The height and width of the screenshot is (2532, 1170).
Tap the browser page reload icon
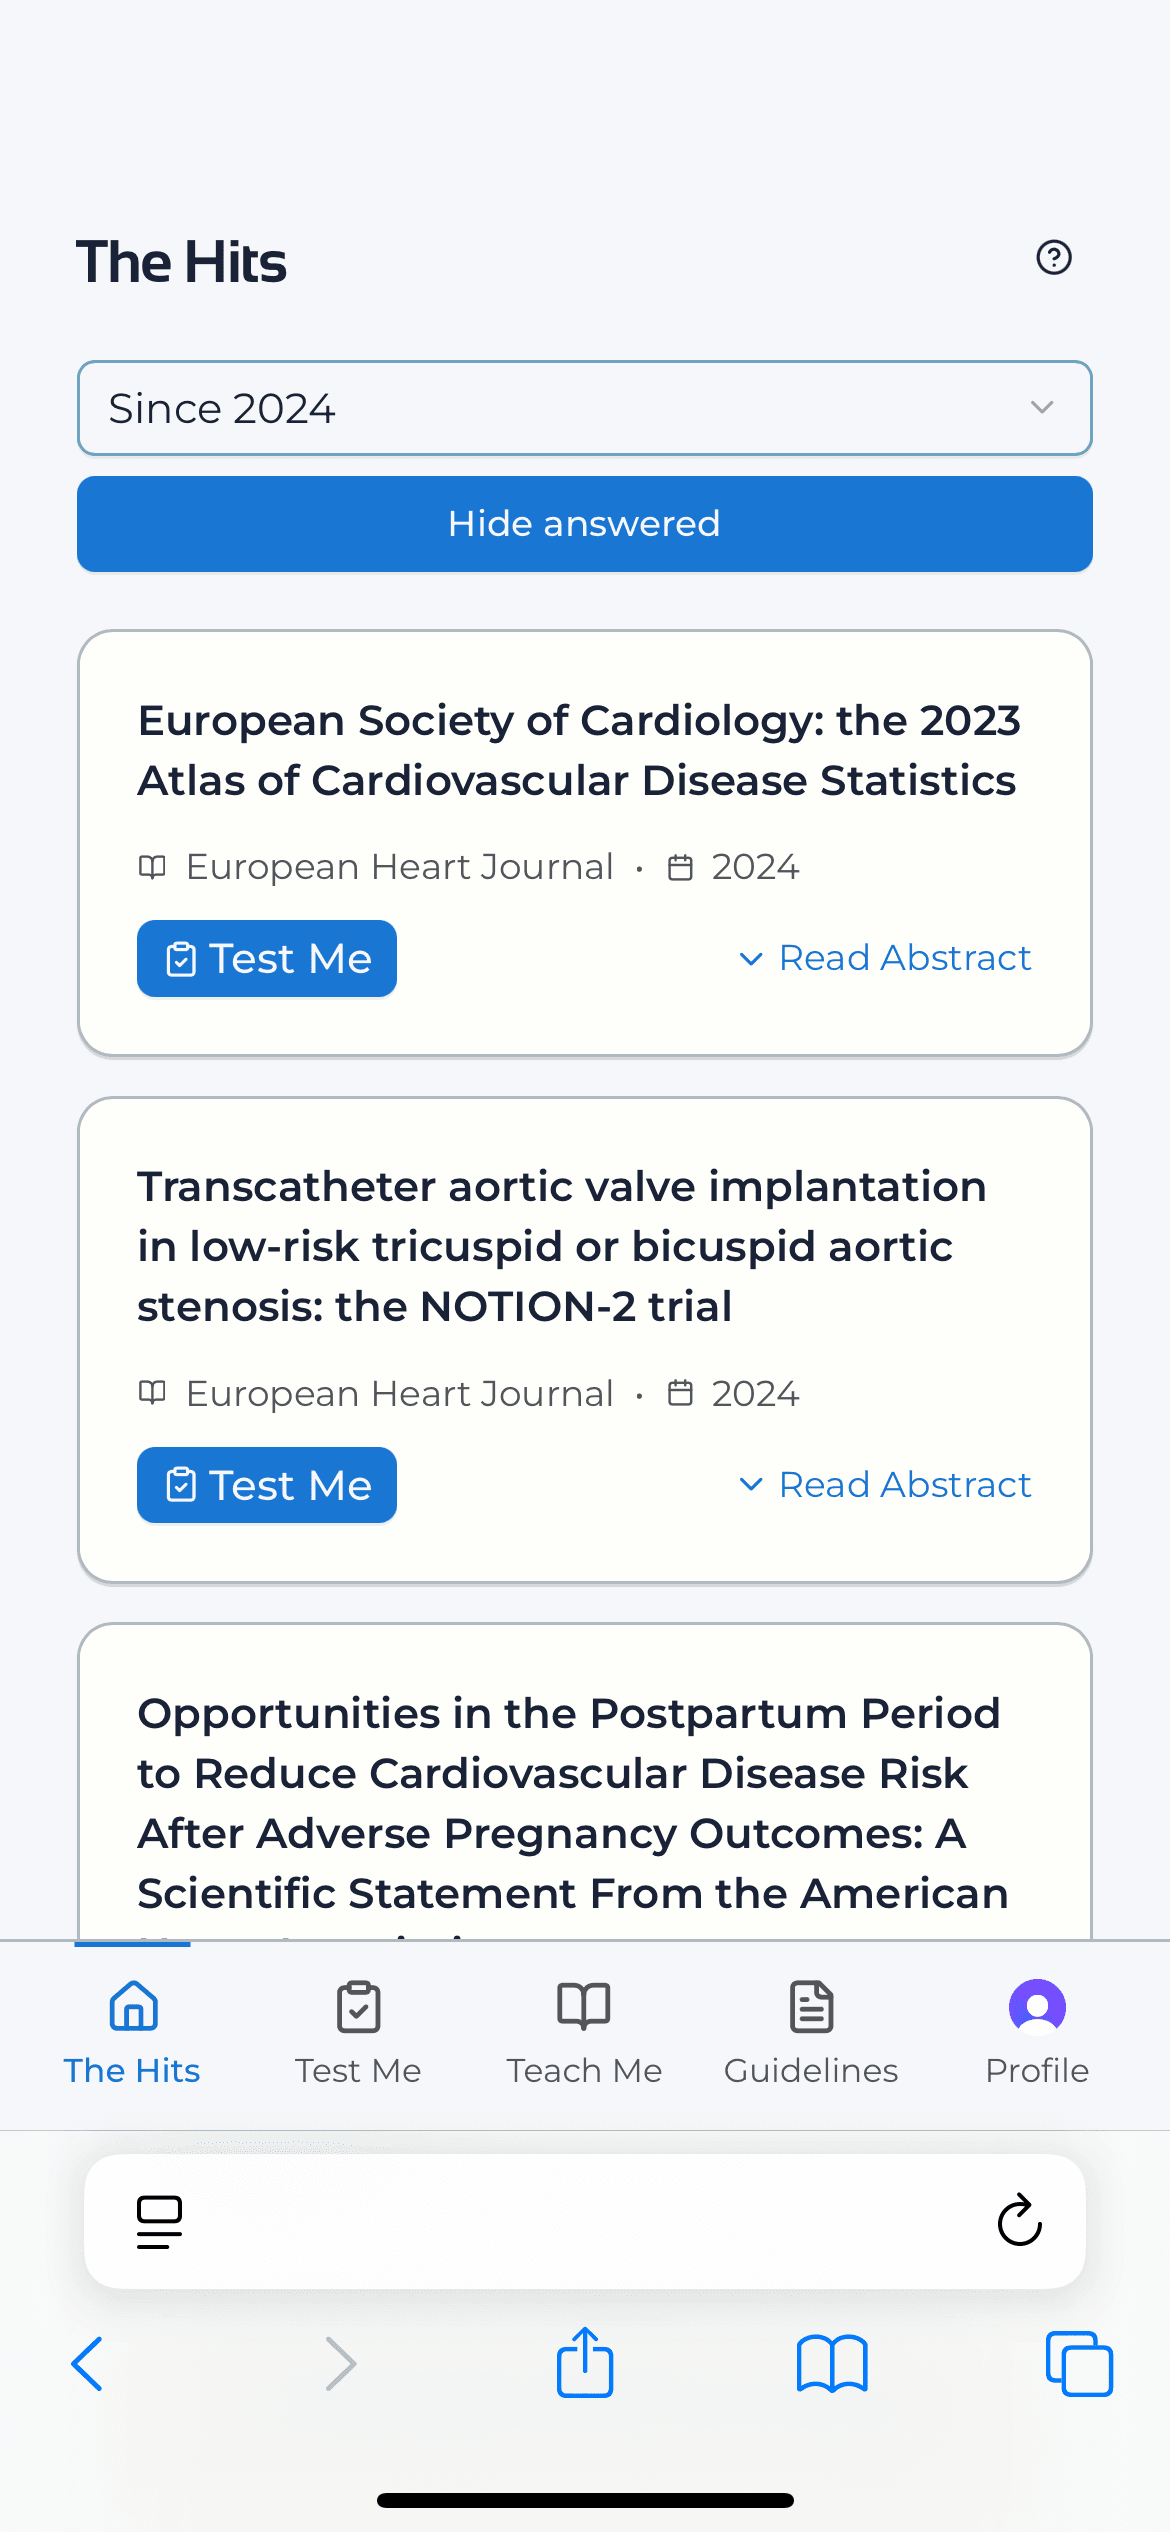1019,2221
